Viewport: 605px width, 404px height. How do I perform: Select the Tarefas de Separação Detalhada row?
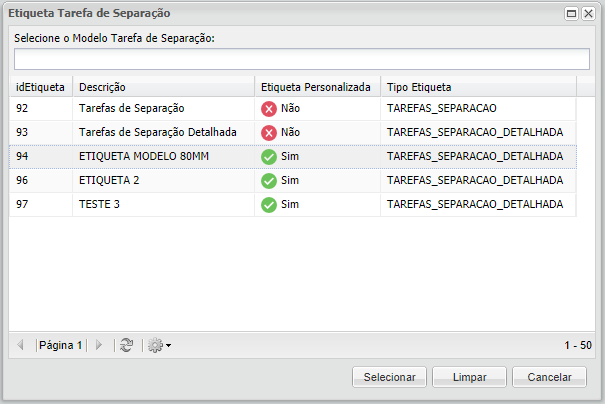tap(157, 132)
